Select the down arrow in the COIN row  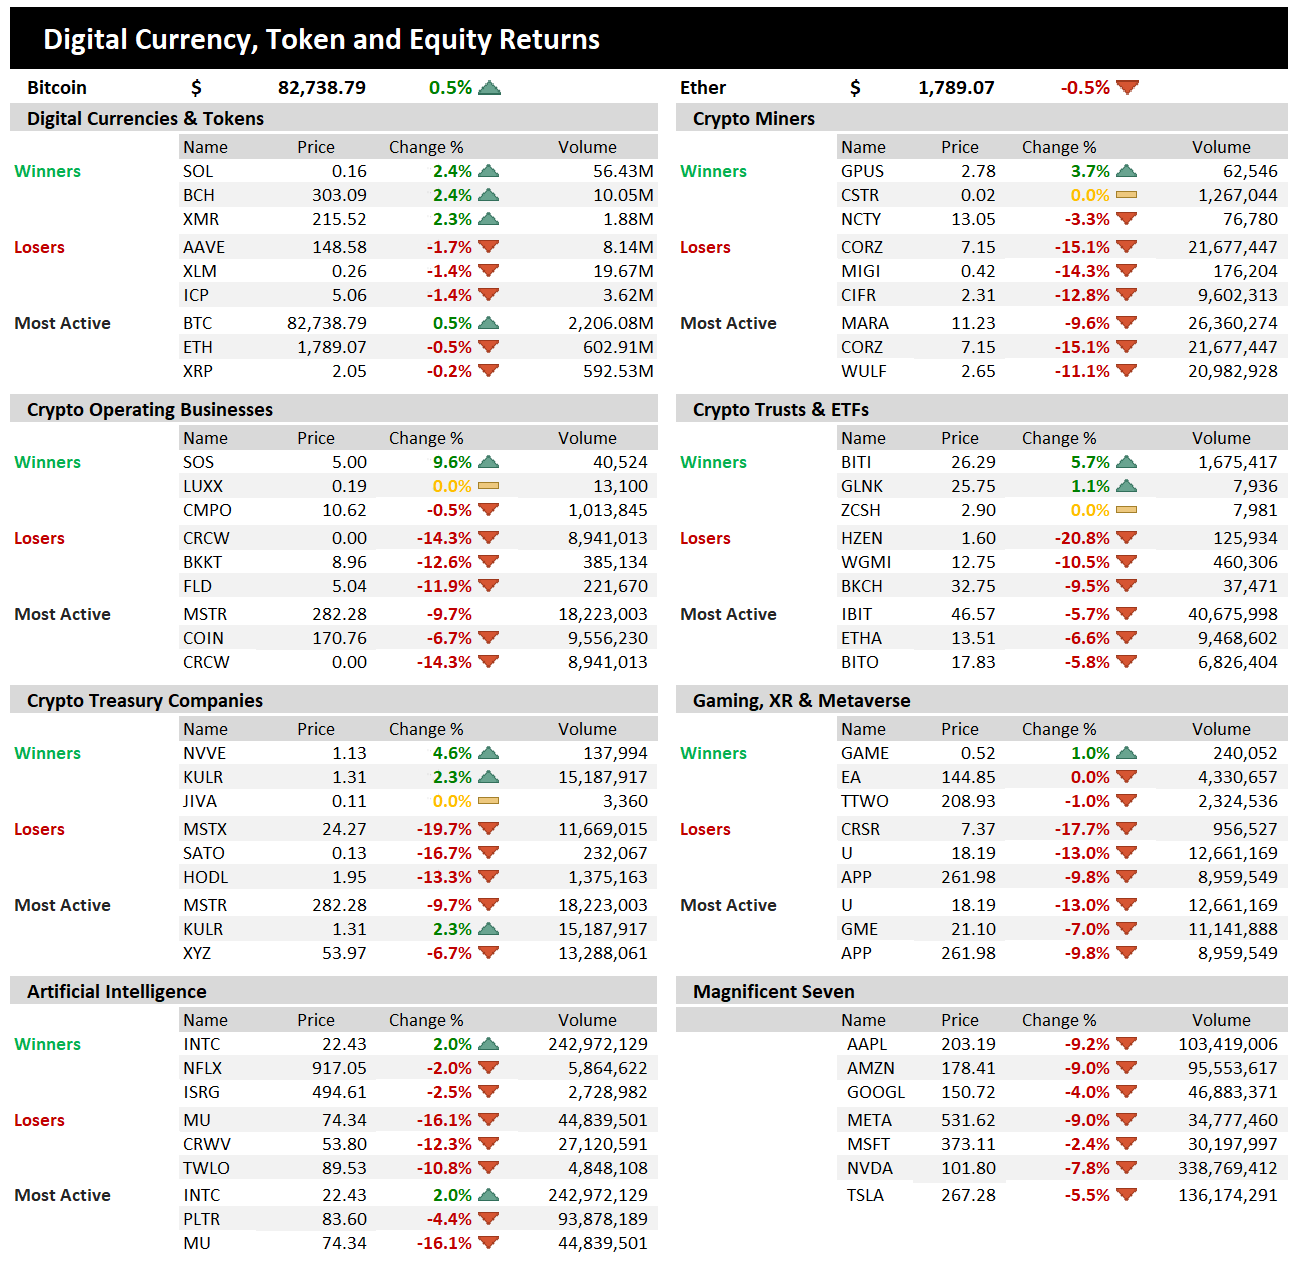[x=488, y=637]
